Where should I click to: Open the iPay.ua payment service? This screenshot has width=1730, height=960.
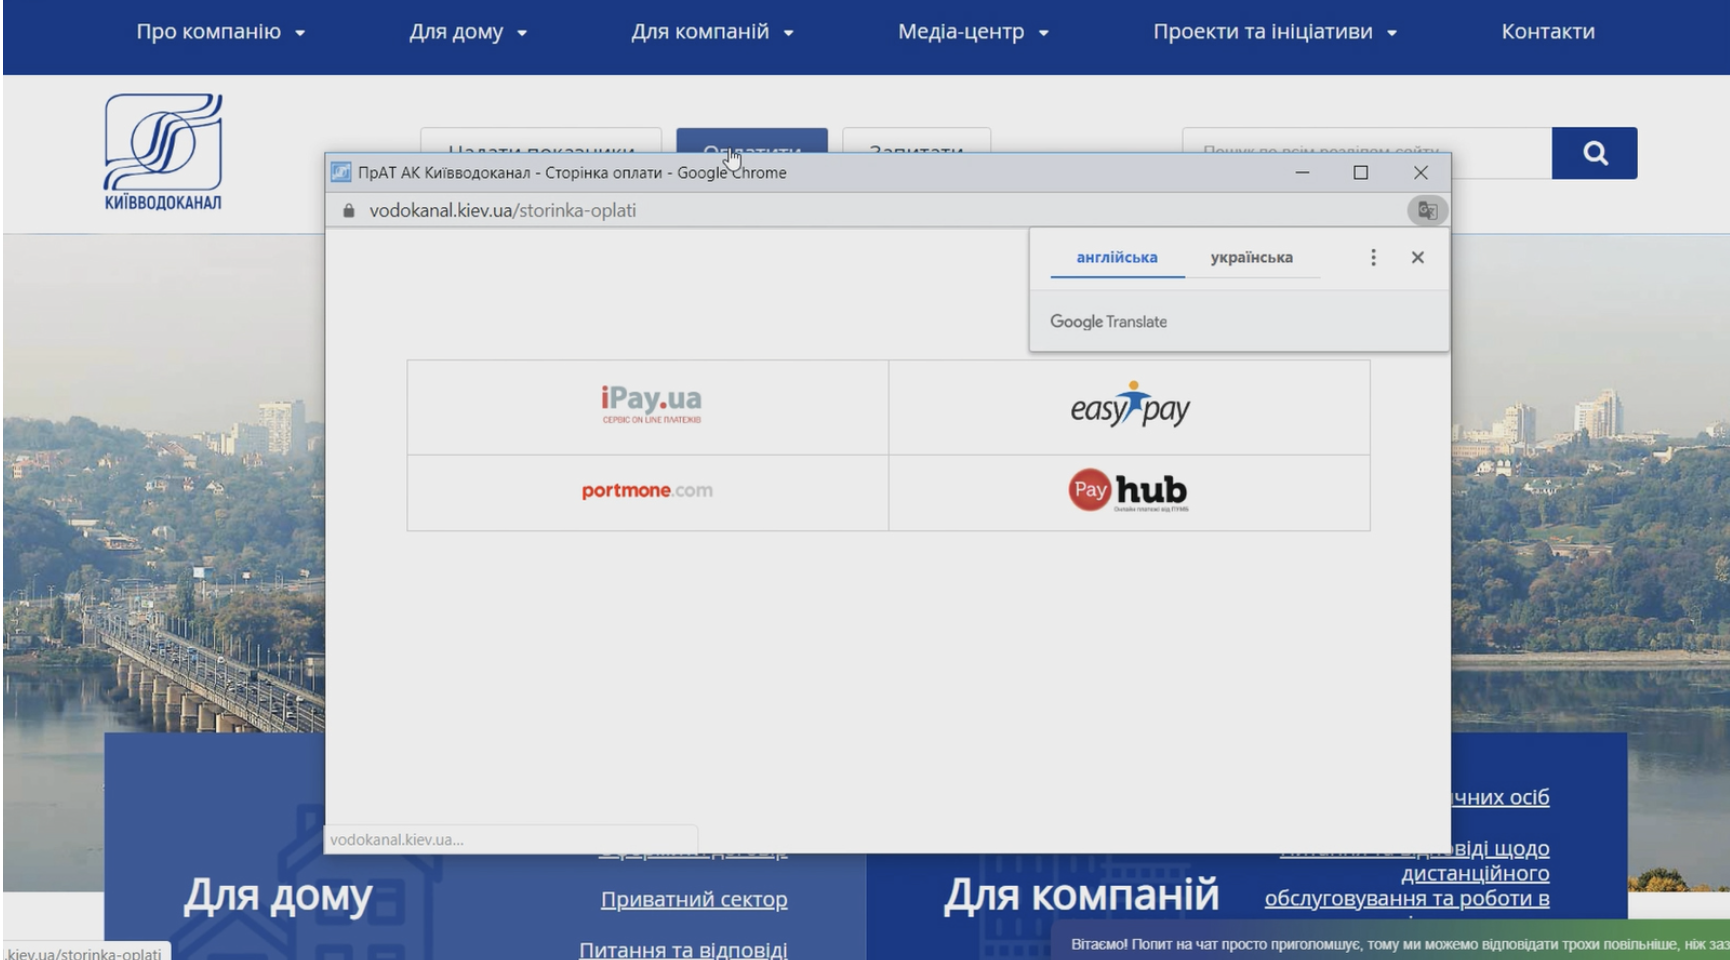[x=651, y=404]
